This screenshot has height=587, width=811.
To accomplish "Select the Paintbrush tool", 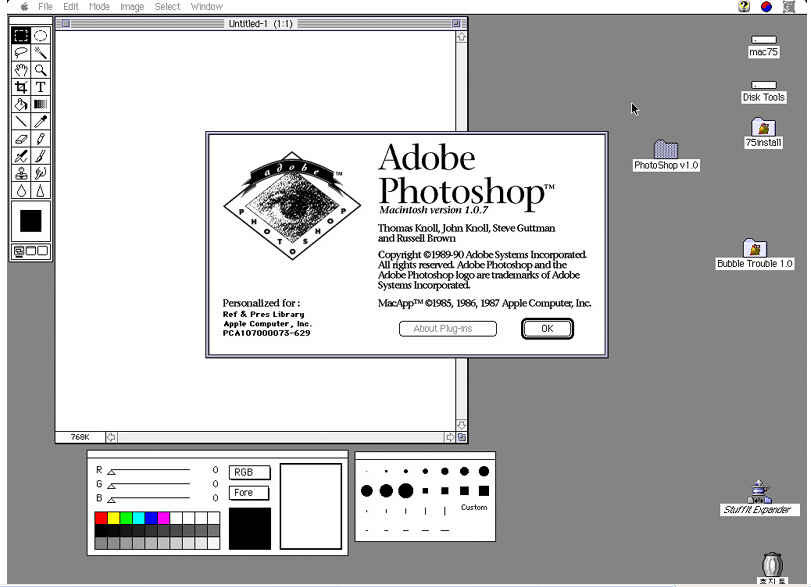I will pos(40,156).
